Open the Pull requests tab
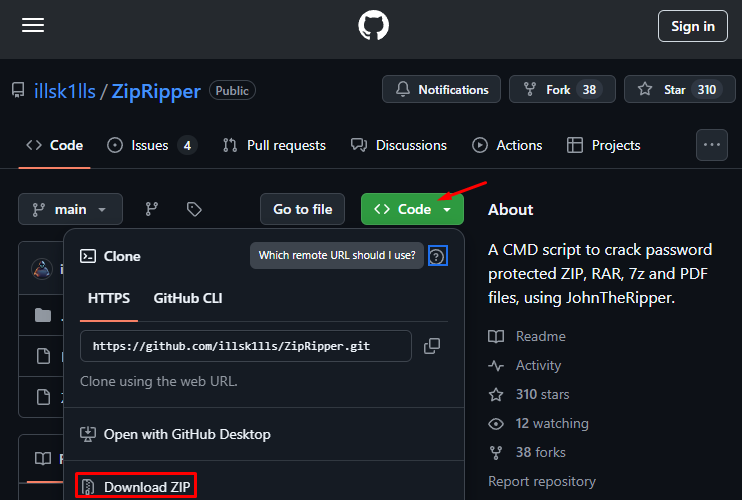The width and height of the screenshot is (742, 500). click(274, 145)
